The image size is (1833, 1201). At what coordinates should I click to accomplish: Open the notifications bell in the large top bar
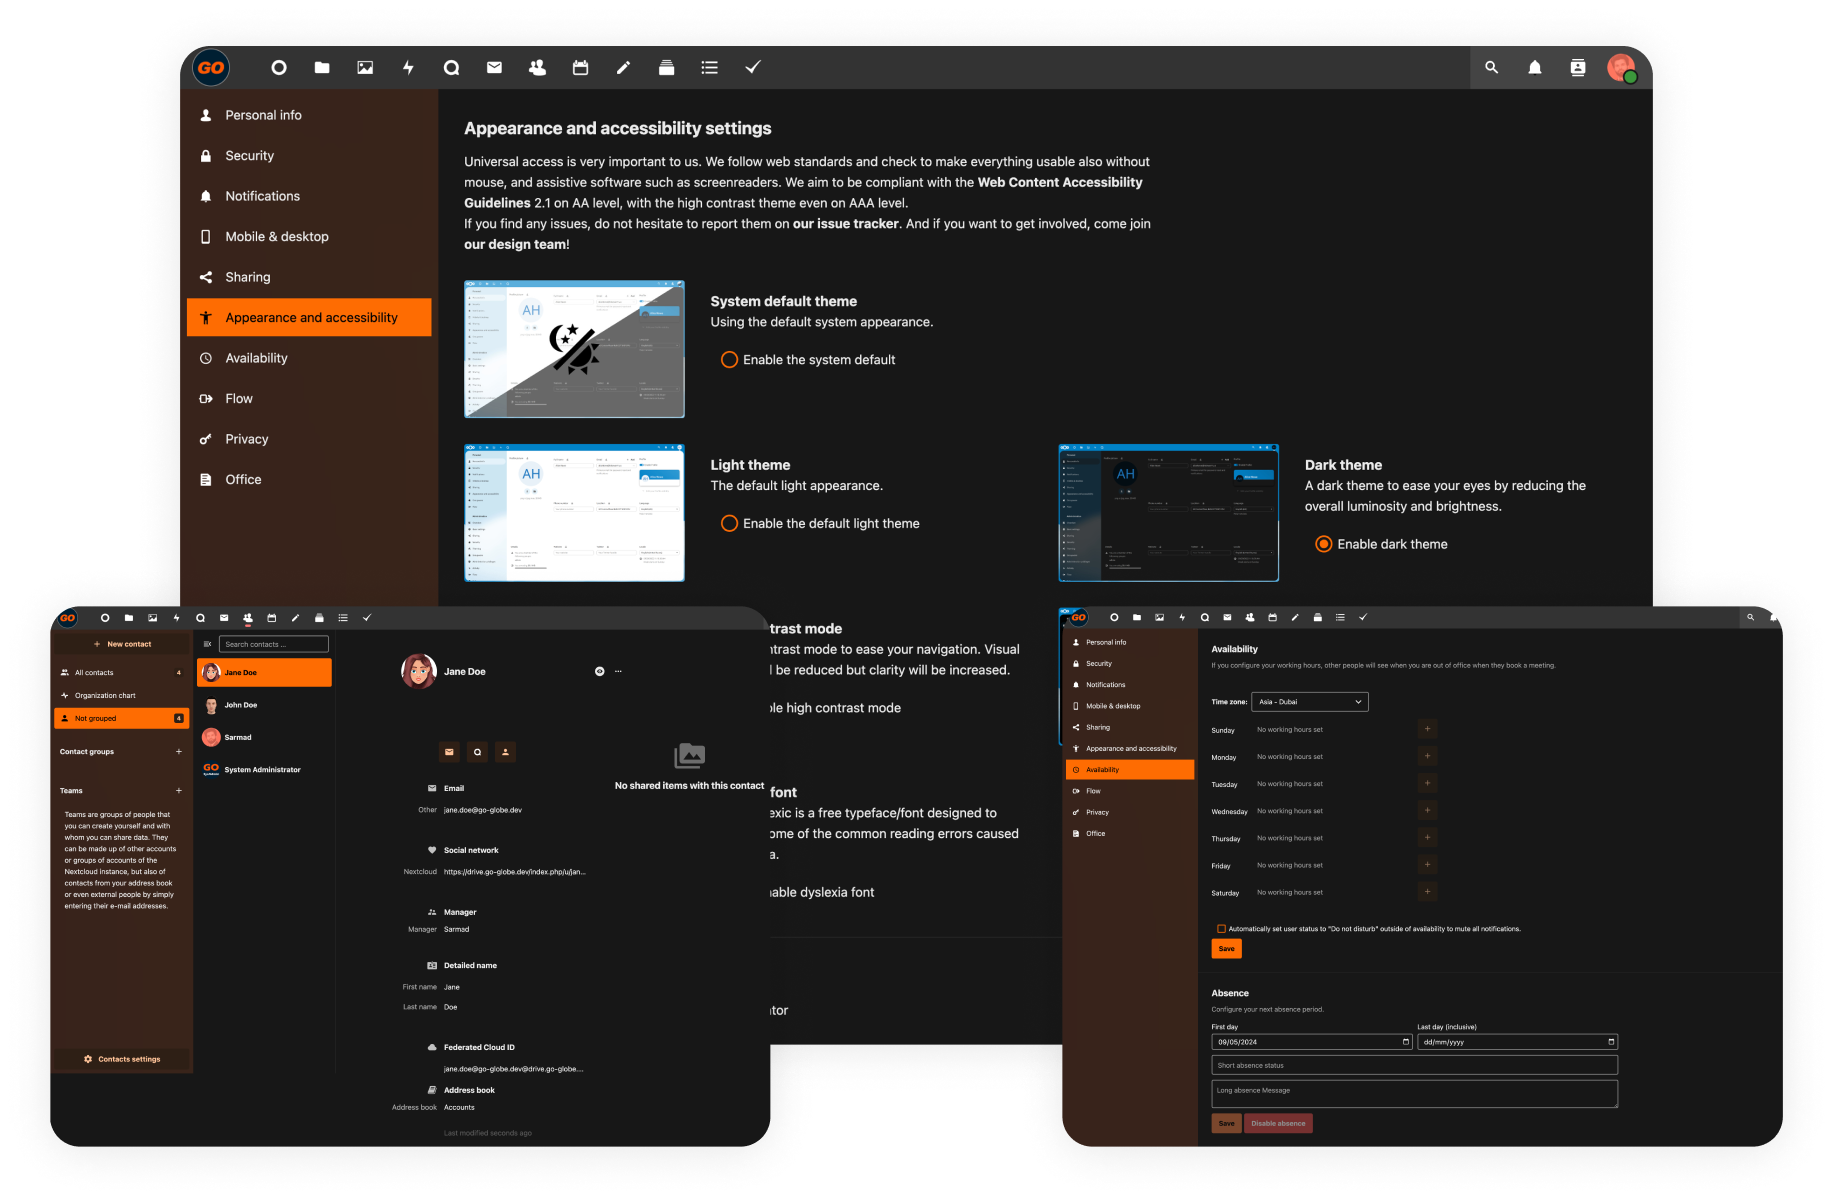(x=1534, y=68)
